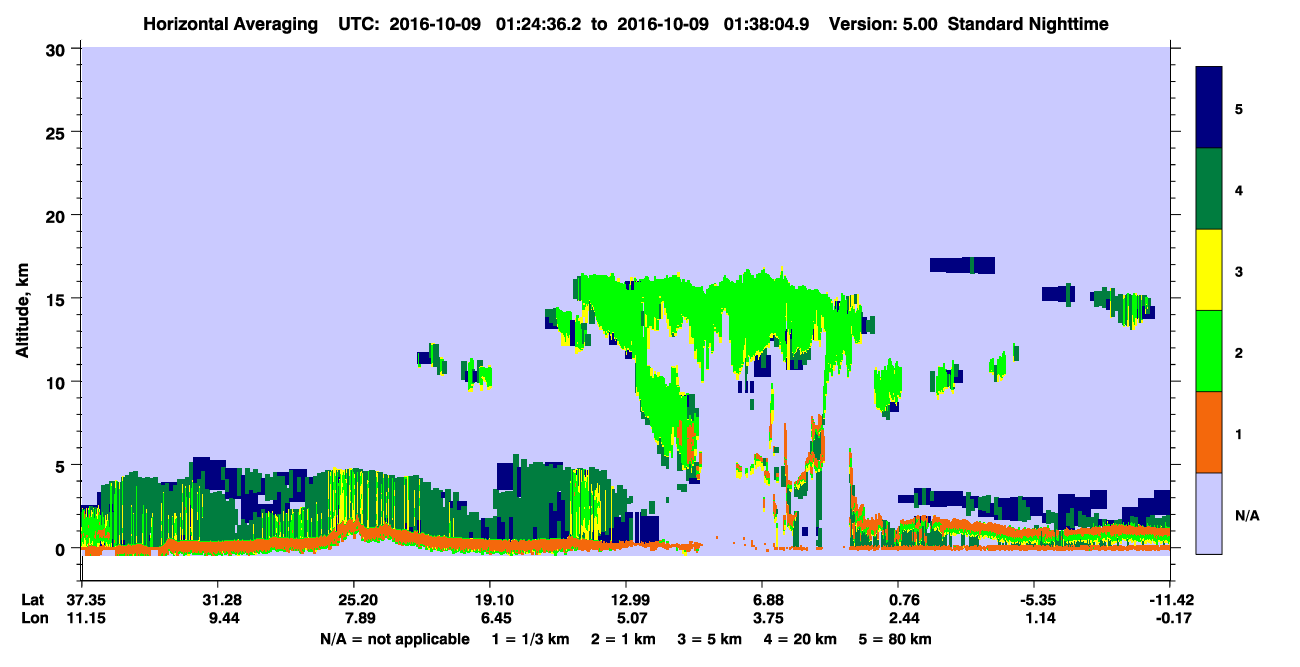Image resolution: width=1300 pixels, height=667 pixels.
Task: Click the "1 = 1/3 km" legend entry
Action: (x=533, y=639)
